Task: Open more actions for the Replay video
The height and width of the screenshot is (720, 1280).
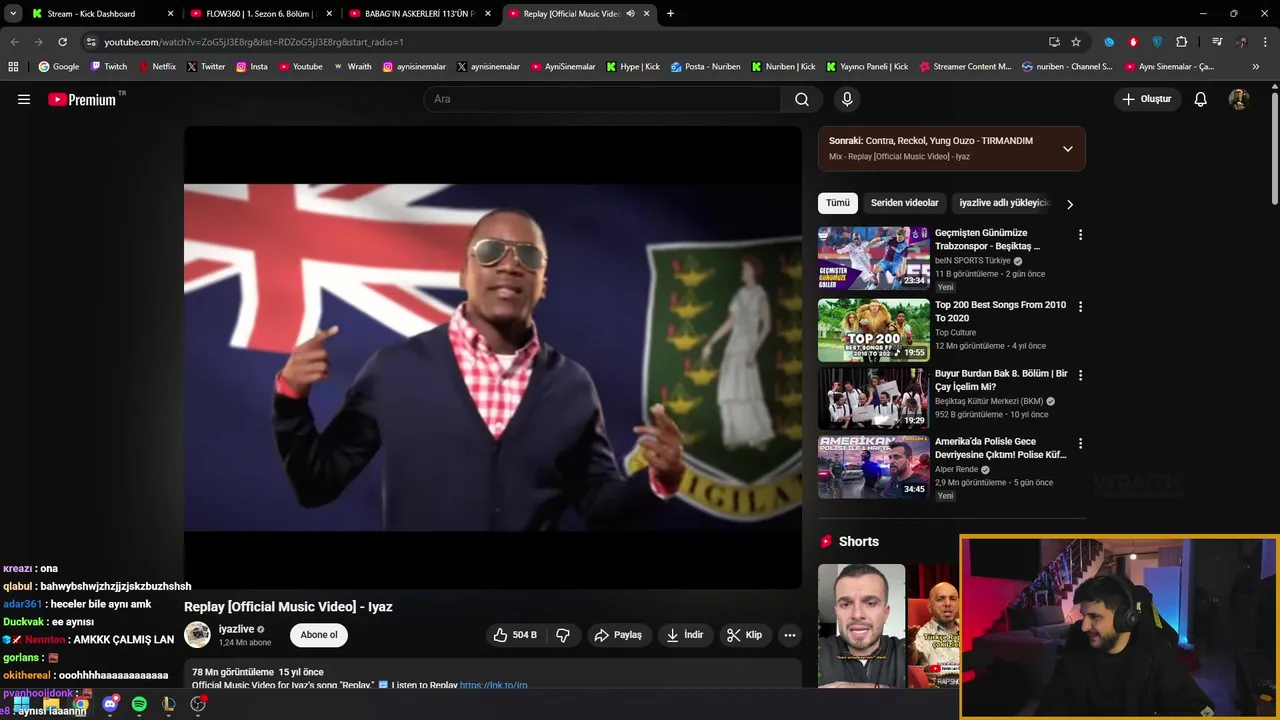Action: [x=790, y=635]
